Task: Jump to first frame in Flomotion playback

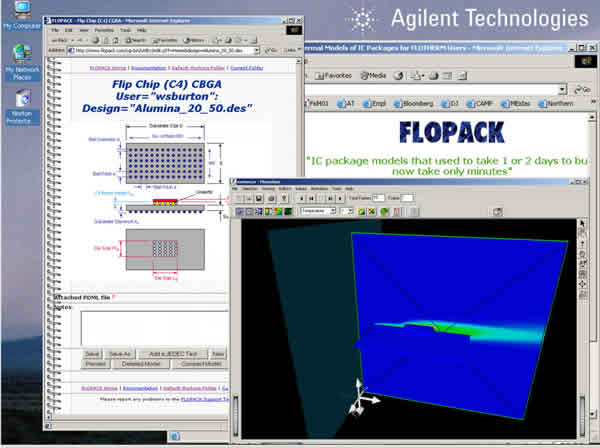Action: [x=301, y=198]
